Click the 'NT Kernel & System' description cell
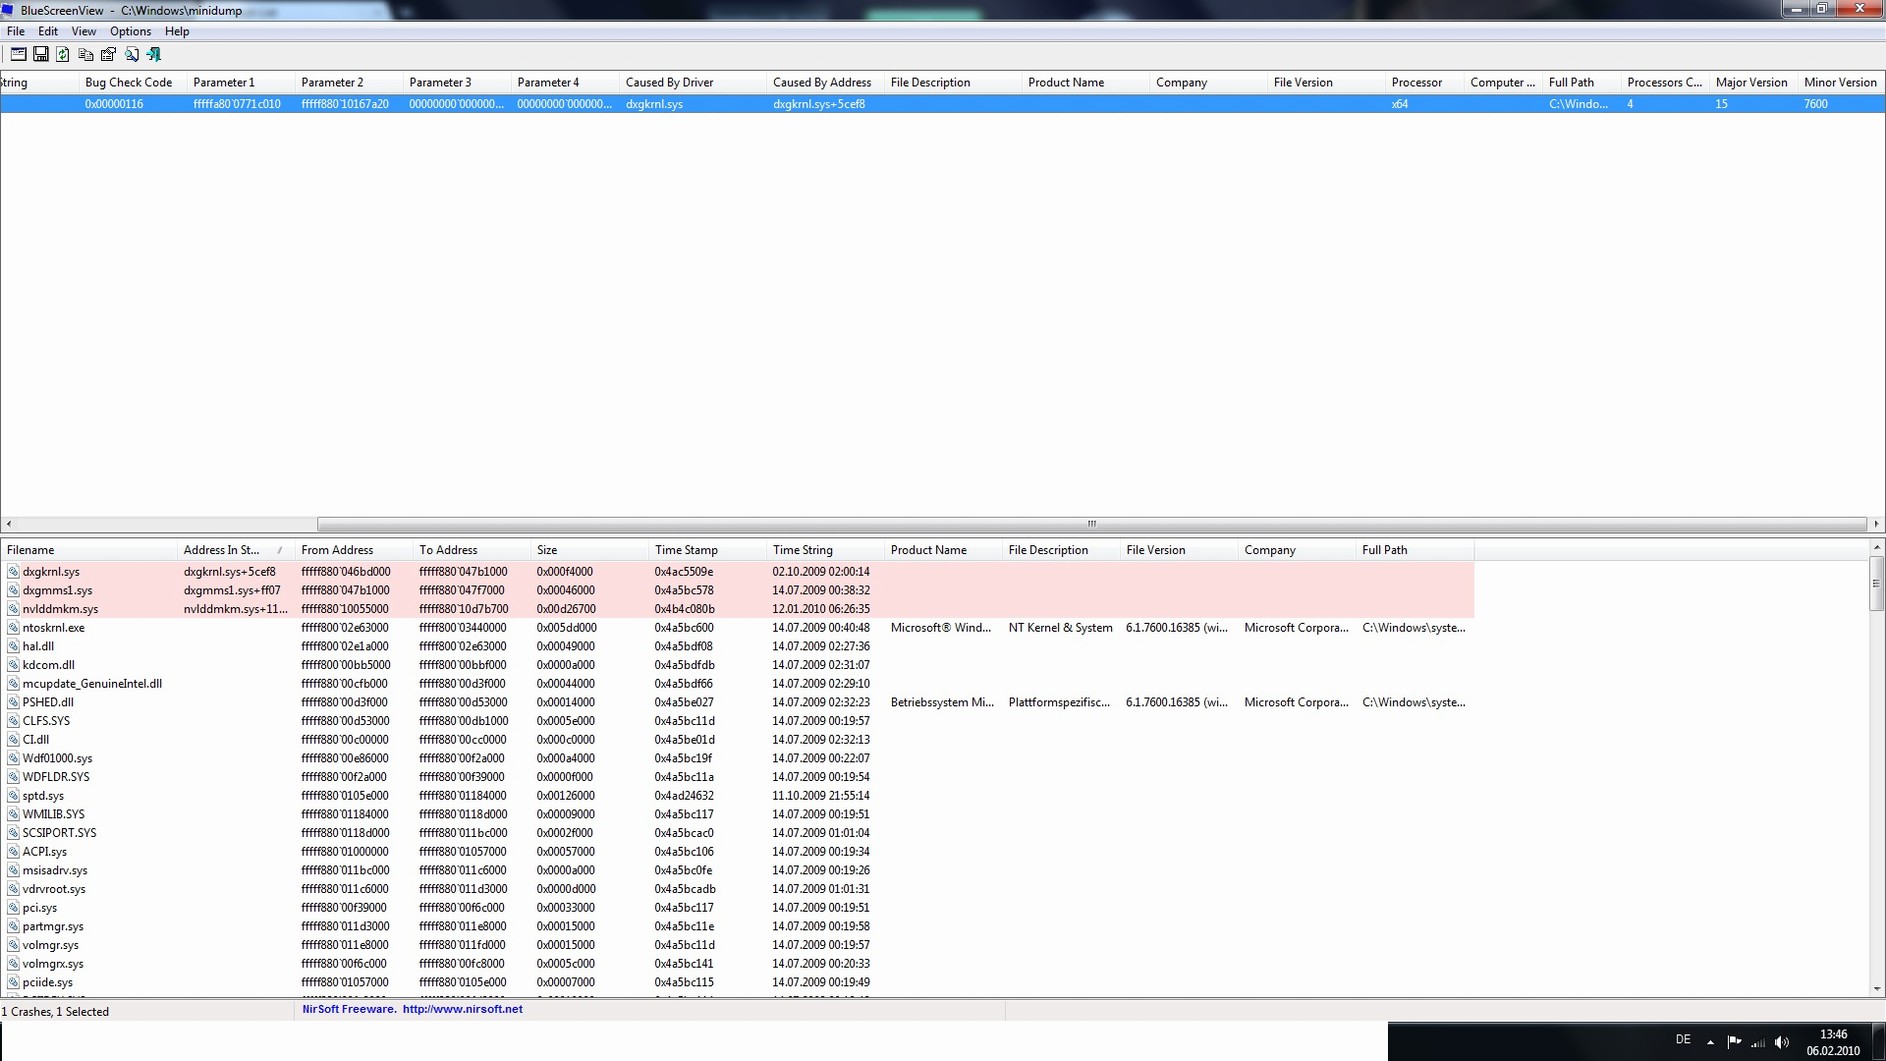 pyautogui.click(x=1060, y=628)
